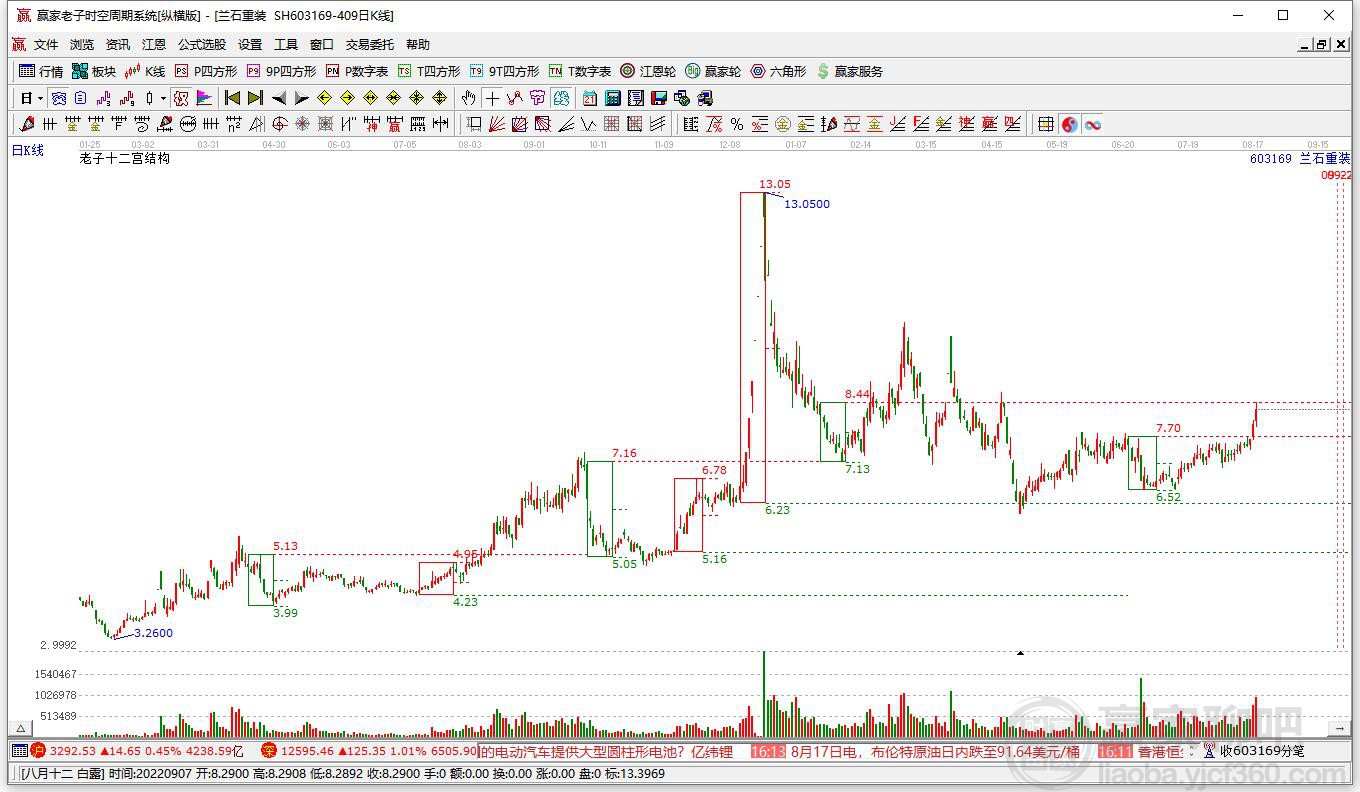Open the candlestick style dropdown arrow
The image size is (1360, 792).
(x=163, y=98)
